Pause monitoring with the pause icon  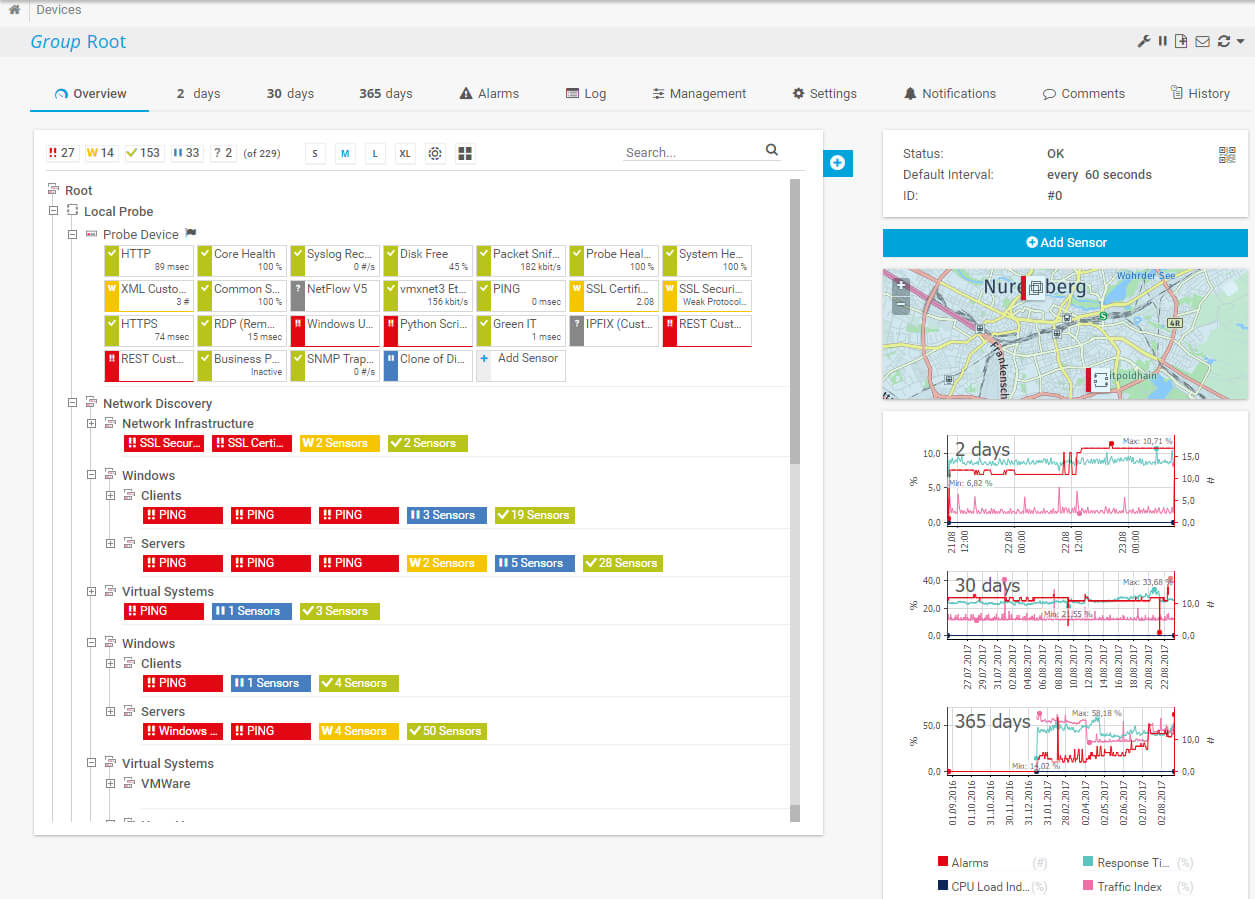tap(1163, 41)
